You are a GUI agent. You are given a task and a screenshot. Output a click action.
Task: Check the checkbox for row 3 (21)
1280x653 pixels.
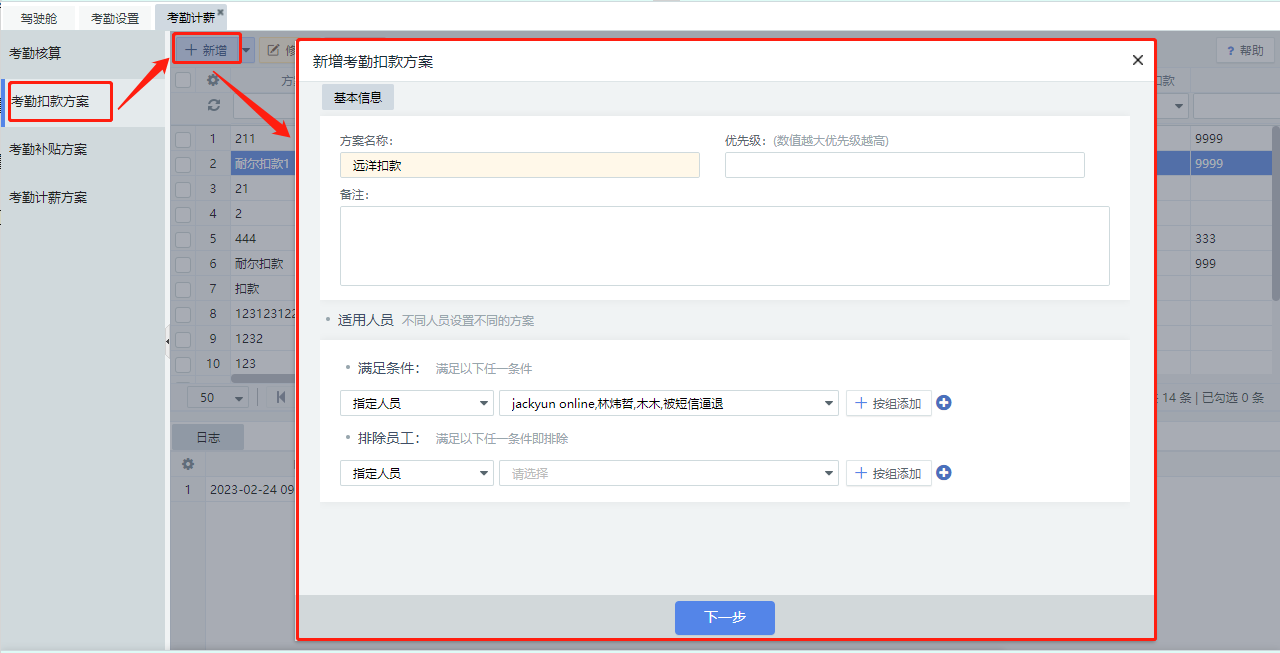pyautogui.click(x=183, y=189)
